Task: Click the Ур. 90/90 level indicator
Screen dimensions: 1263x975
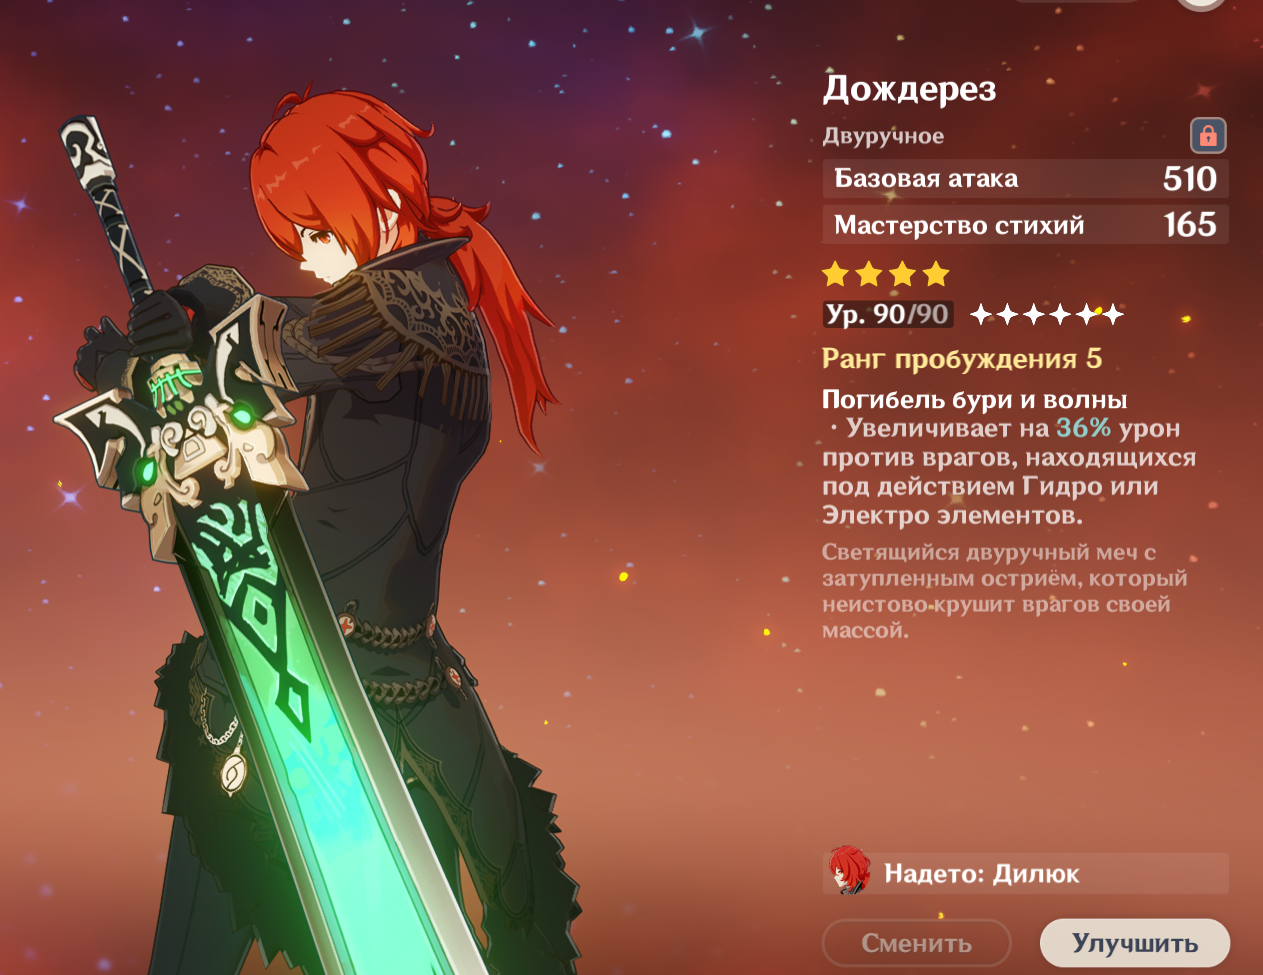Action: 887,315
